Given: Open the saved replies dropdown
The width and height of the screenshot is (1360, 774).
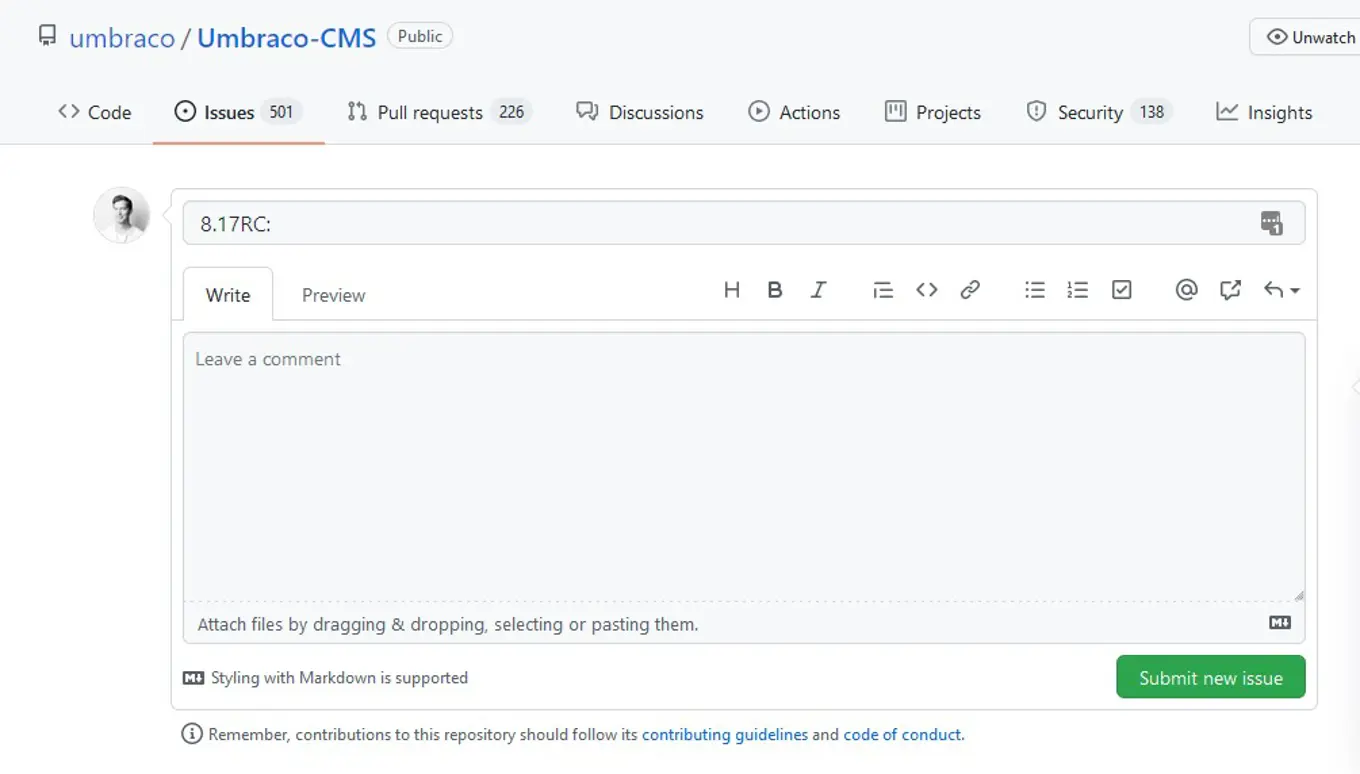Looking at the screenshot, I should point(1281,290).
